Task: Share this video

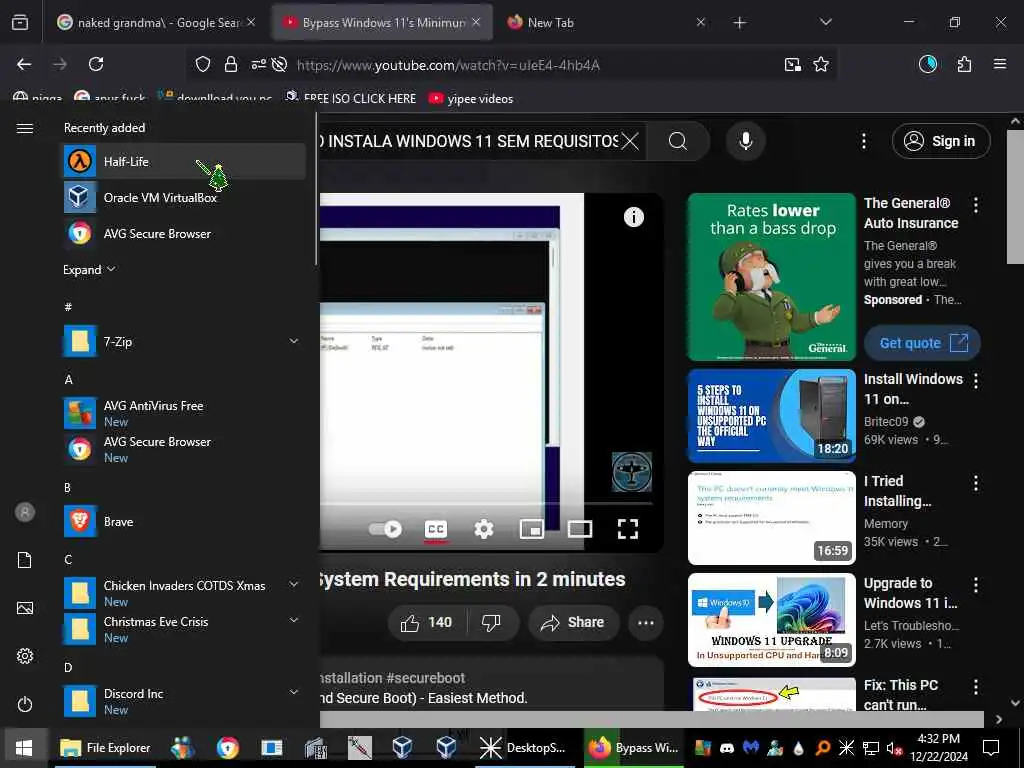Action: (x=573, y=622)
